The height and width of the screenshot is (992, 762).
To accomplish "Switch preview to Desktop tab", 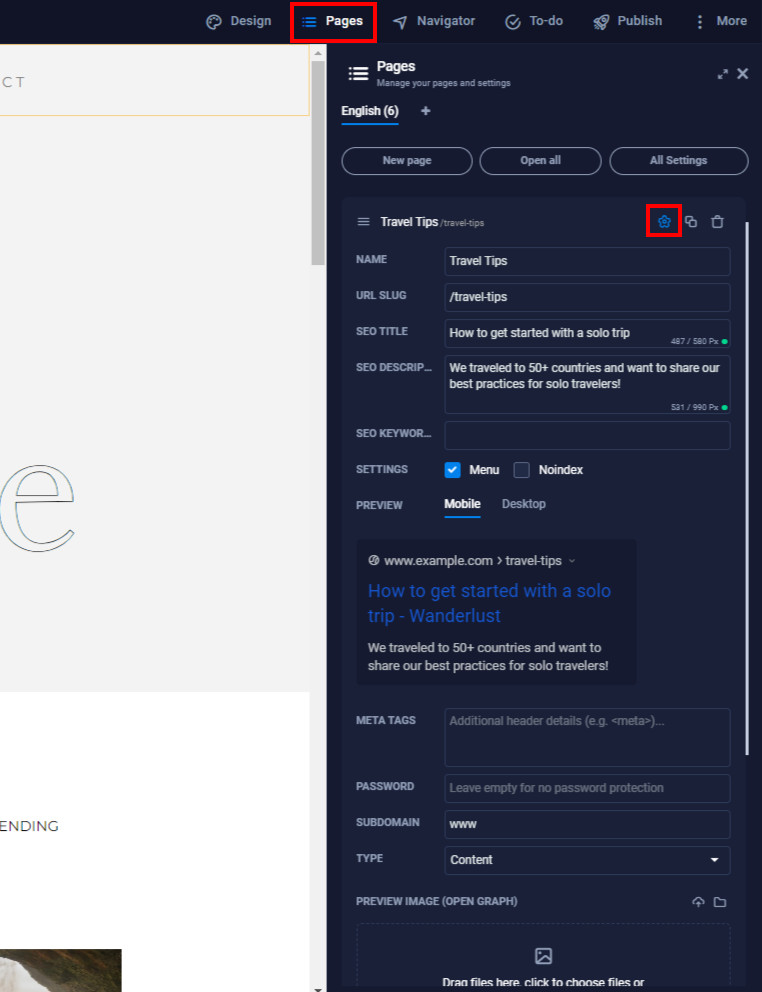I will [x=523, y=504].
